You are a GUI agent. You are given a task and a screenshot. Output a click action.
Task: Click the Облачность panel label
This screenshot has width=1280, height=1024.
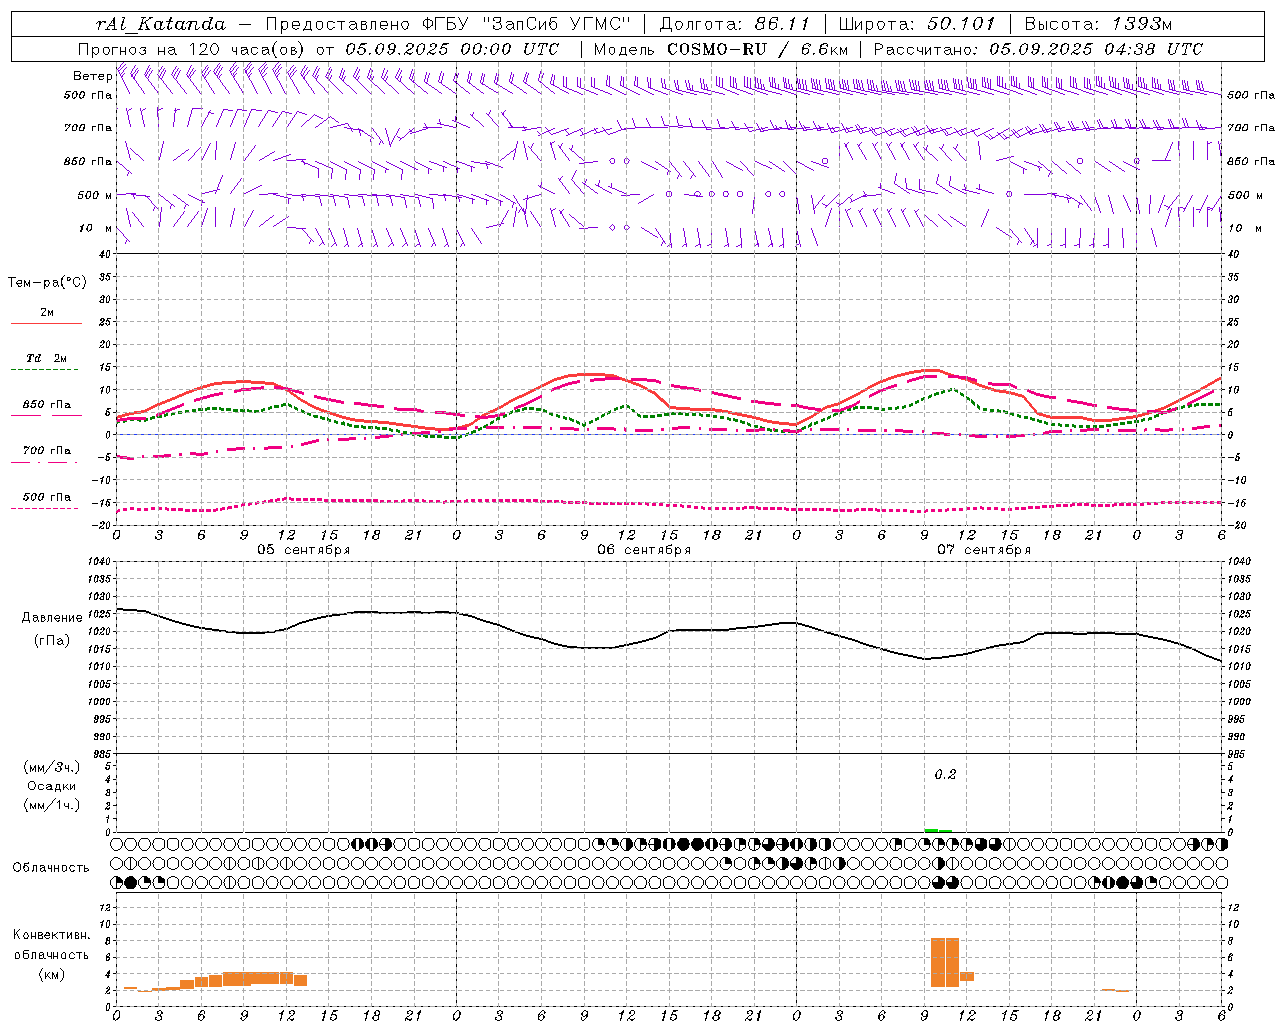click(x=51, y=868)
